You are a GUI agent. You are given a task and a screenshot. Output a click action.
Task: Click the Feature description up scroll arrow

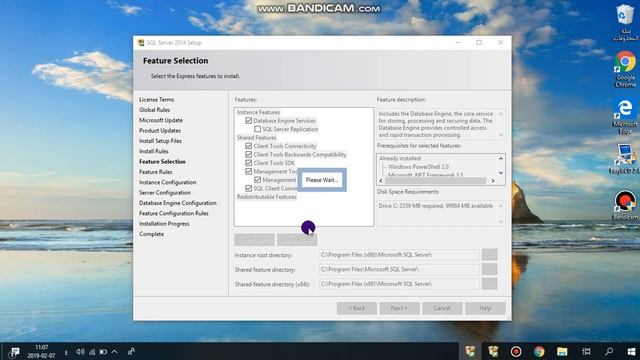click(x=501, y=113)
